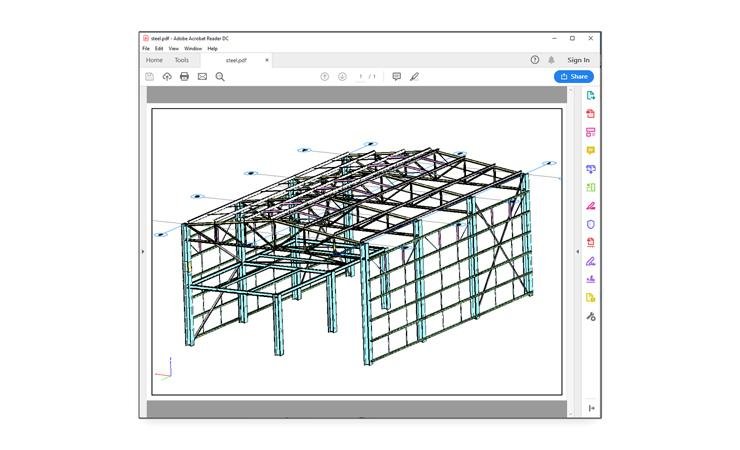Screen dimensions: 740x450
Task: Switch to the Tools tab
Action: [181, 60]
